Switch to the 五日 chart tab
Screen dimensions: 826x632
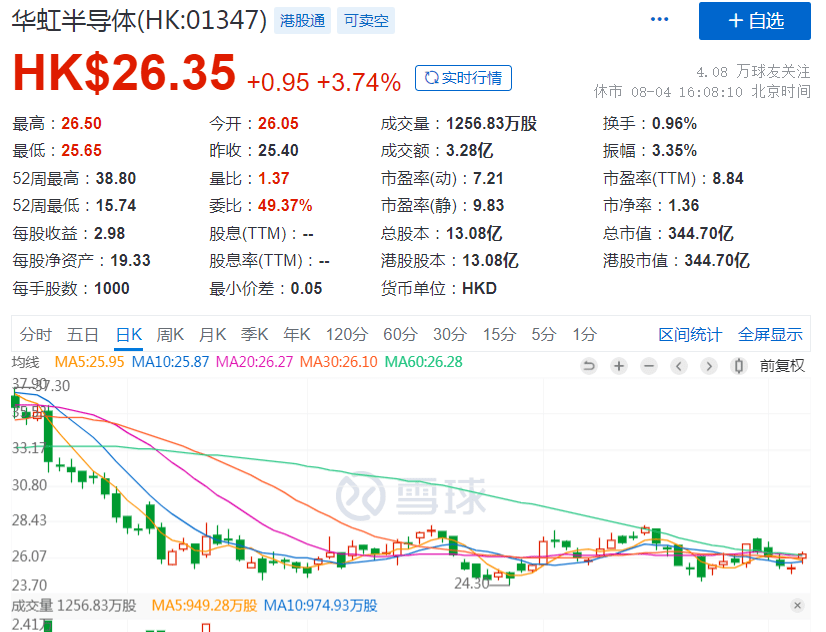(x=83, y=334)
